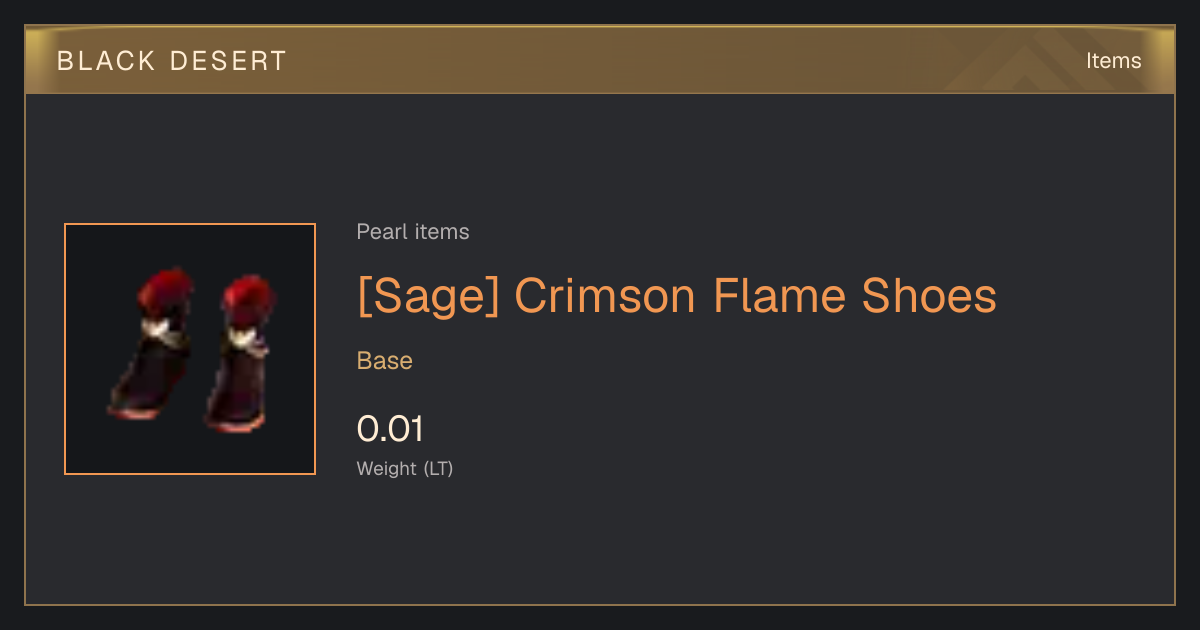This screenshot has width=1200, height=630.
Task: Click the Crimson Flame Shoes item thumbnail
Action: [190, 349]
